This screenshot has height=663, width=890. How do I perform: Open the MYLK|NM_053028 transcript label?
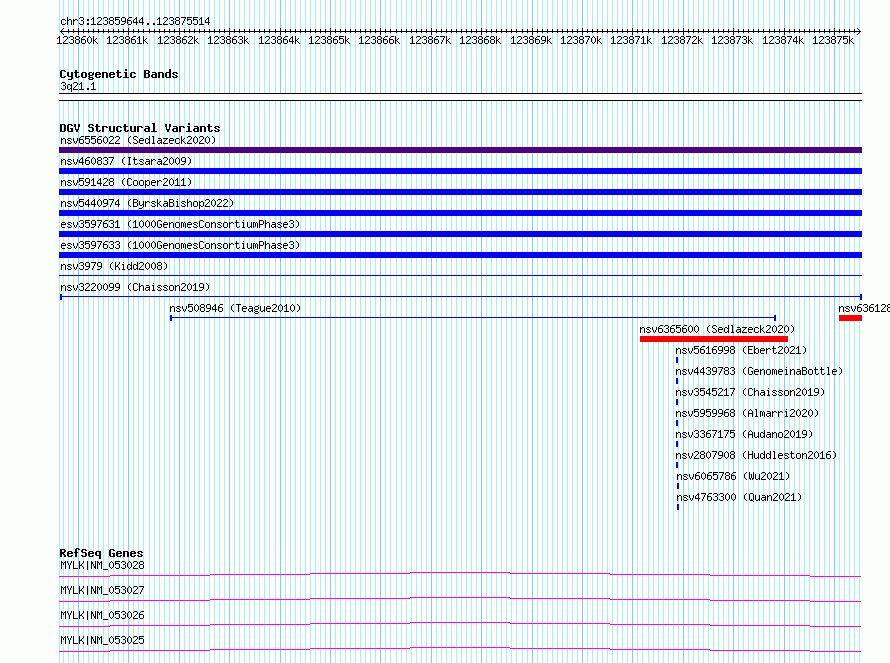coord(102,565)
